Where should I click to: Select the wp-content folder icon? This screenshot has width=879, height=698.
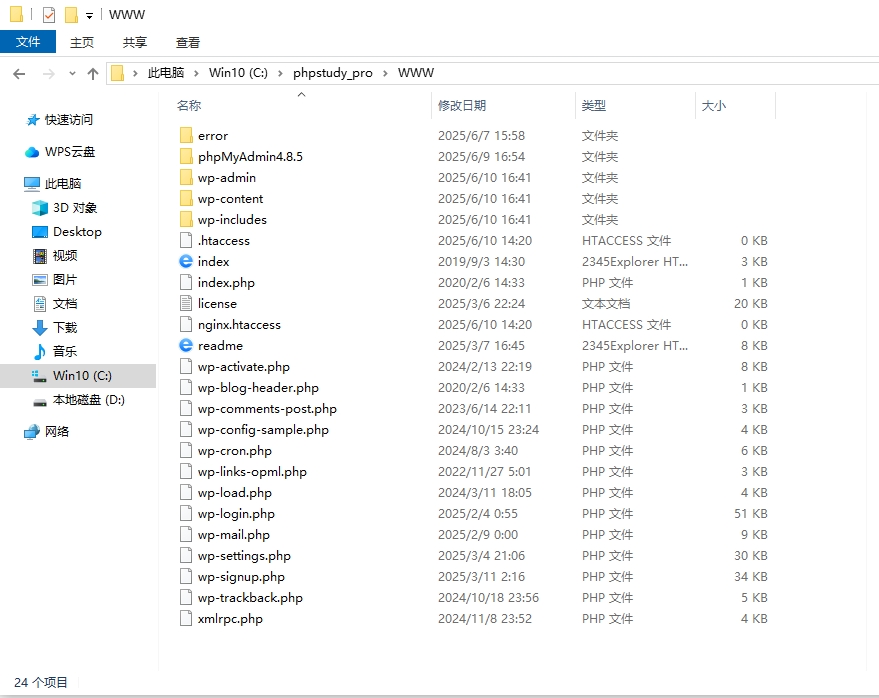pos(186,198)
